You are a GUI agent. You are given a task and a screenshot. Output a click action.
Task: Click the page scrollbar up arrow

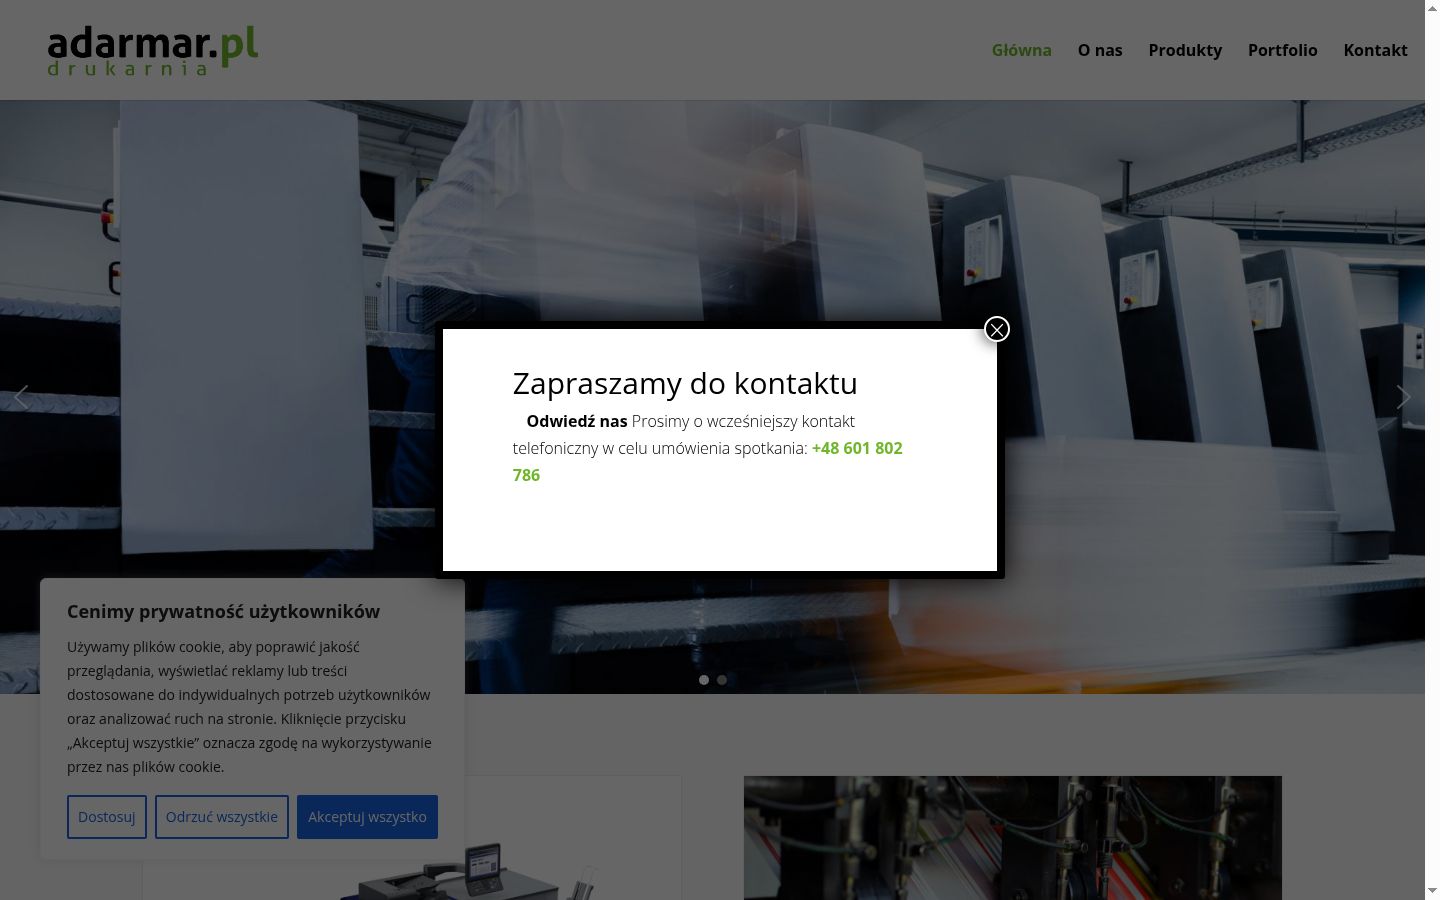pos(1432,7)
